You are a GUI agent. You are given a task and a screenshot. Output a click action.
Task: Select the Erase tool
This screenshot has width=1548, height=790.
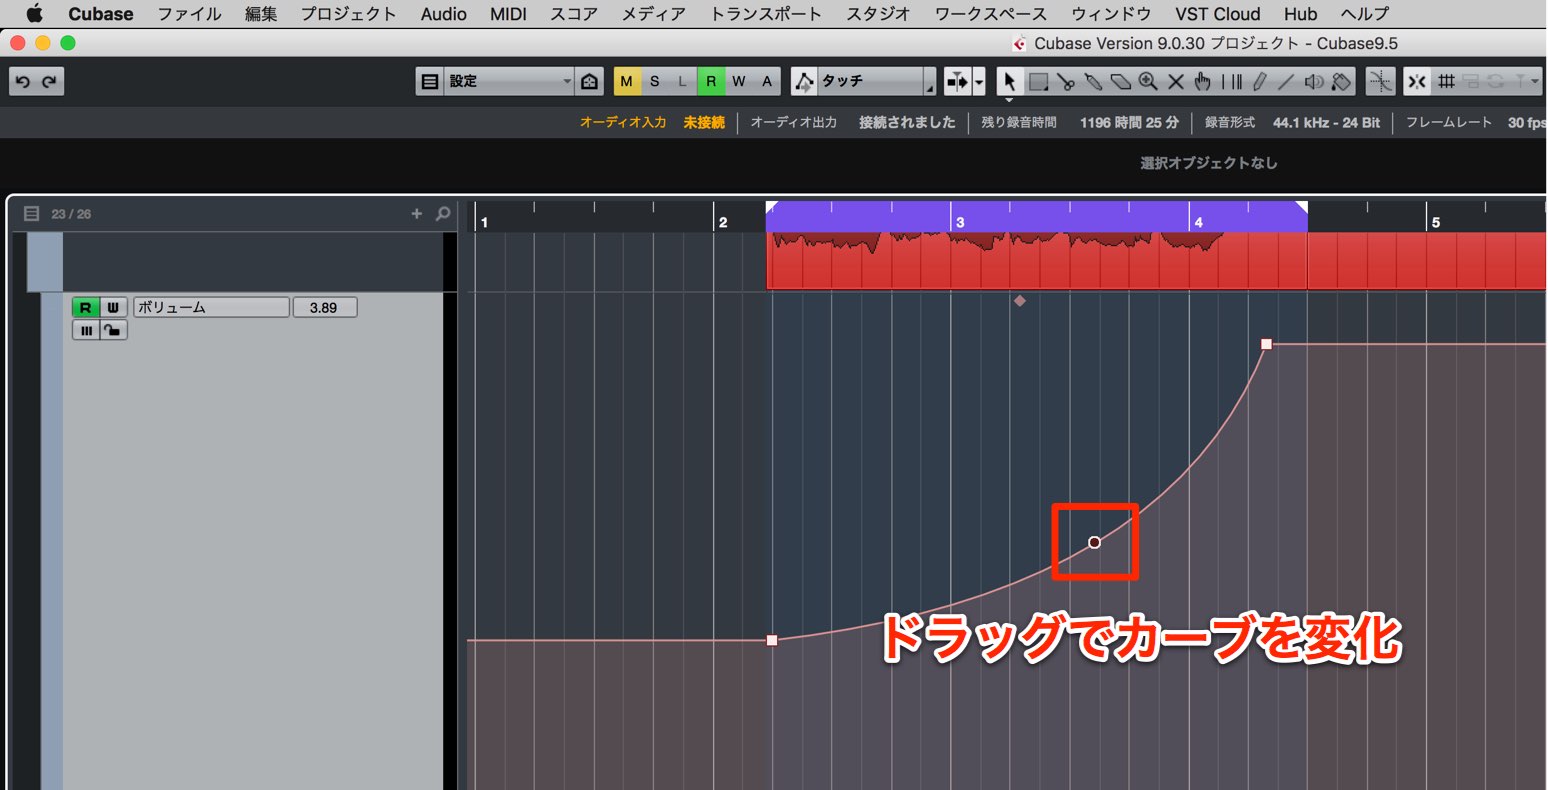[1121, 82]
